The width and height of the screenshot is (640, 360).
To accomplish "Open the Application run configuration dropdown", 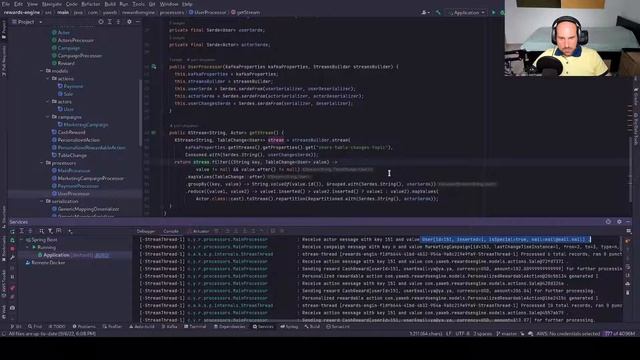I will click(467, 13).
